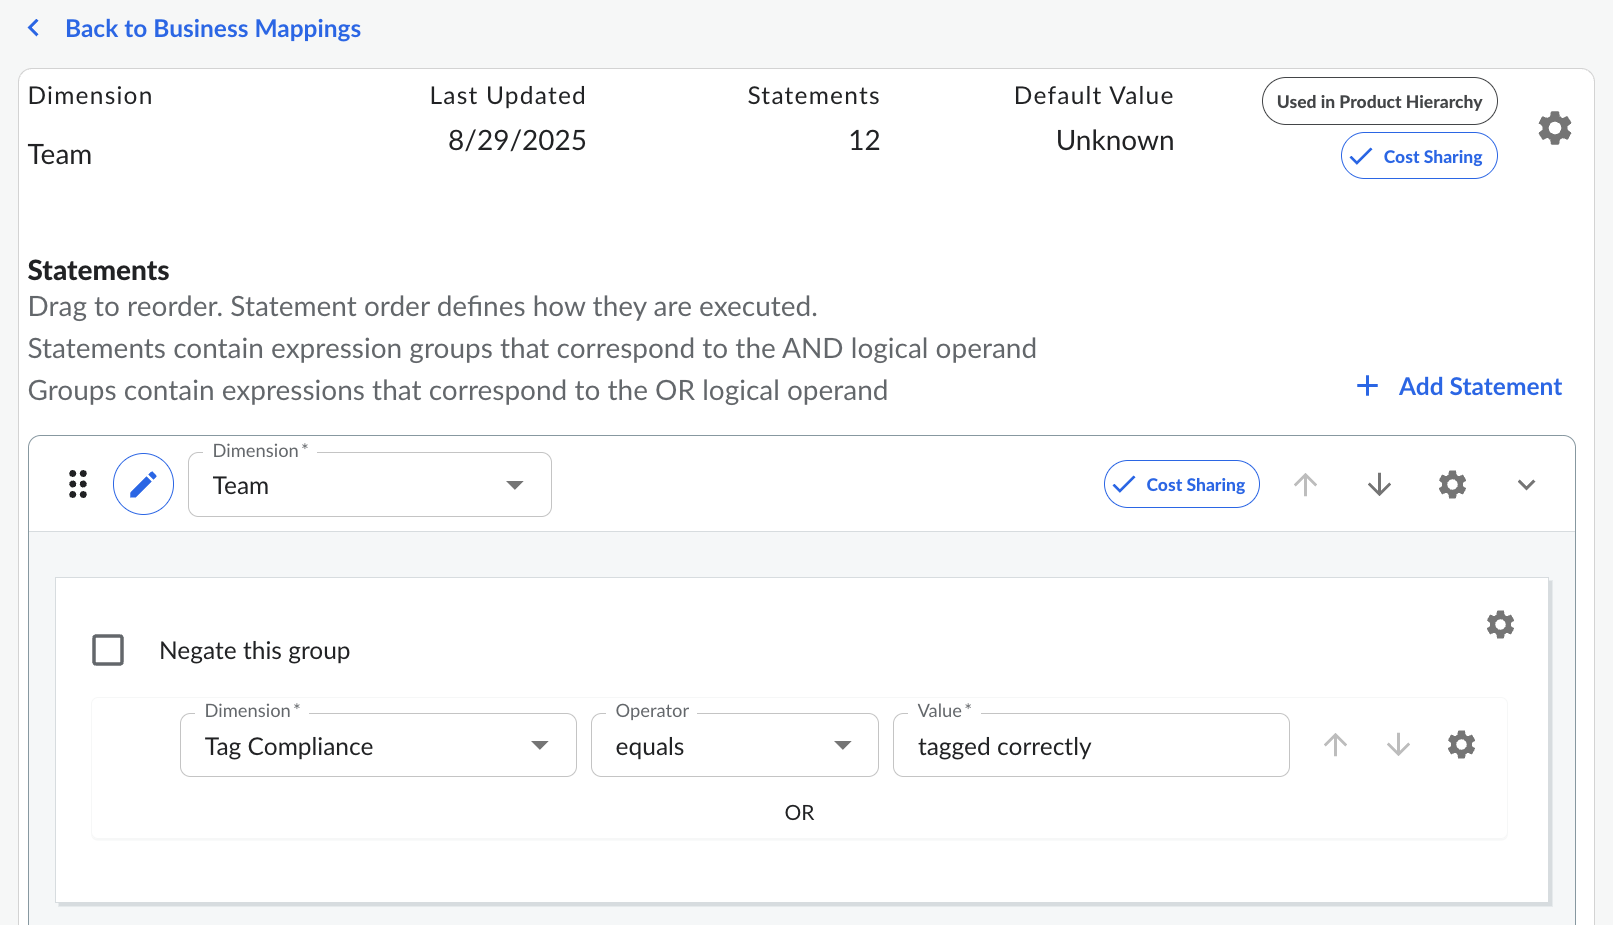Move statement up with arrow icon

(x=1305, y=485)
